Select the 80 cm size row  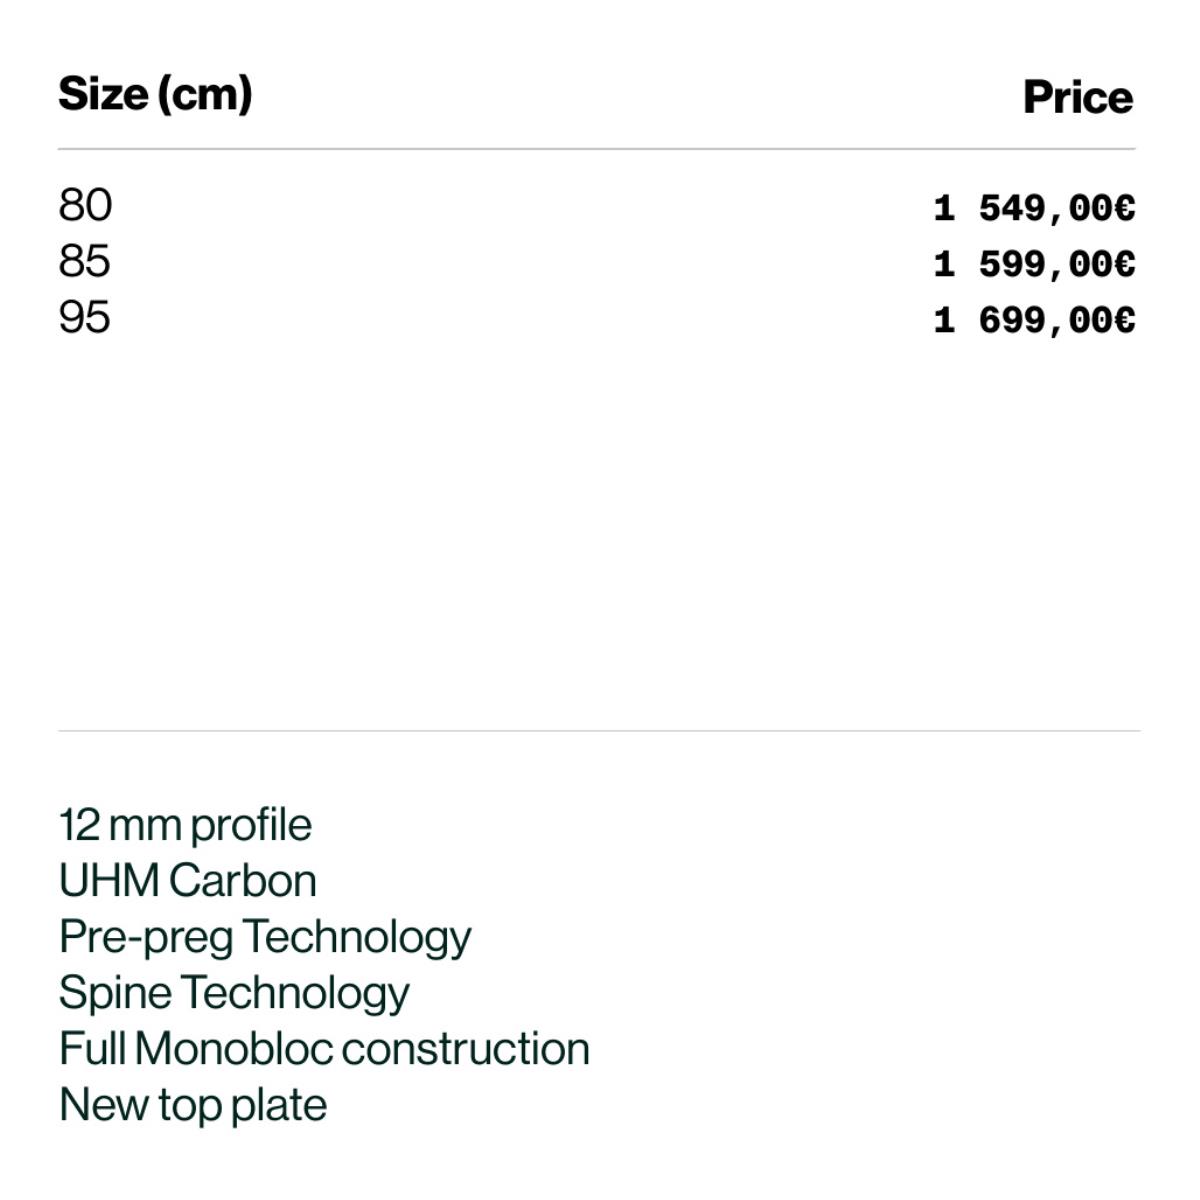tap(85, 205)
